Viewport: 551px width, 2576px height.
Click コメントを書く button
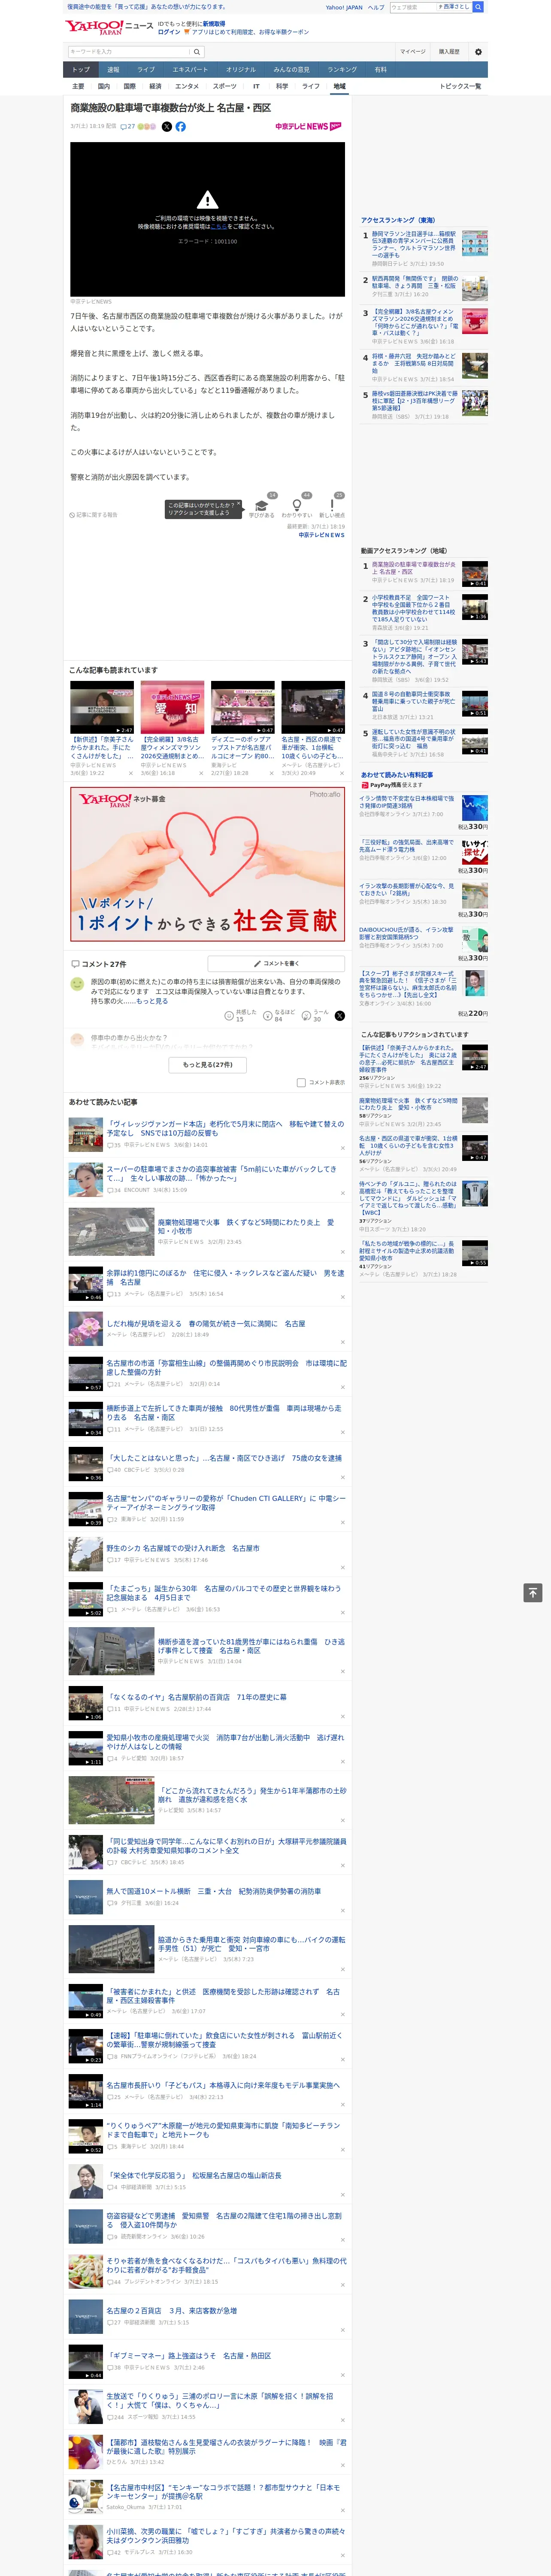coord(276,964)
